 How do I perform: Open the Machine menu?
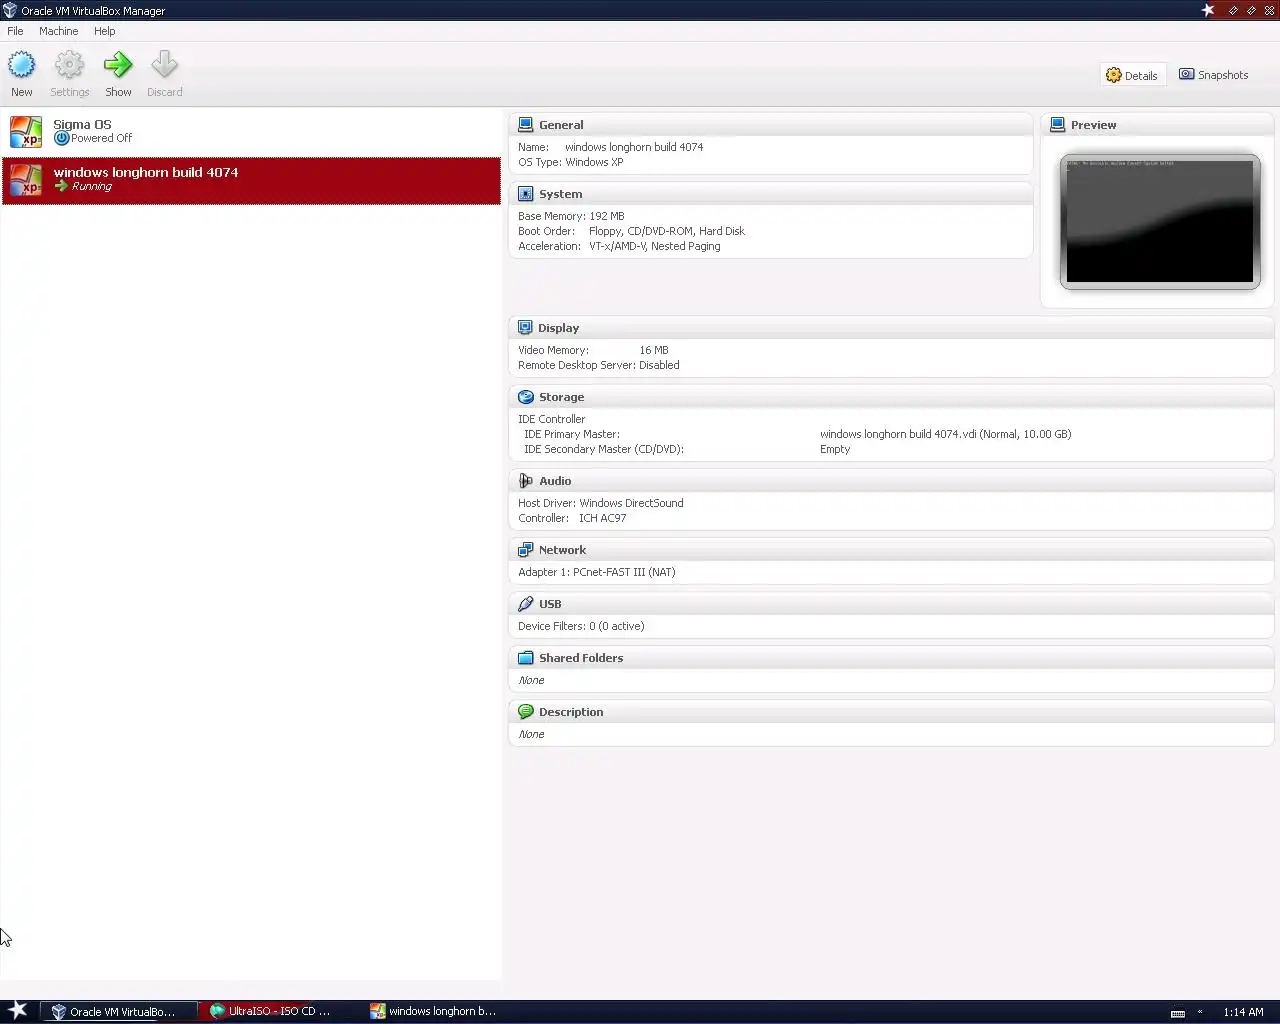pos(58,31)
